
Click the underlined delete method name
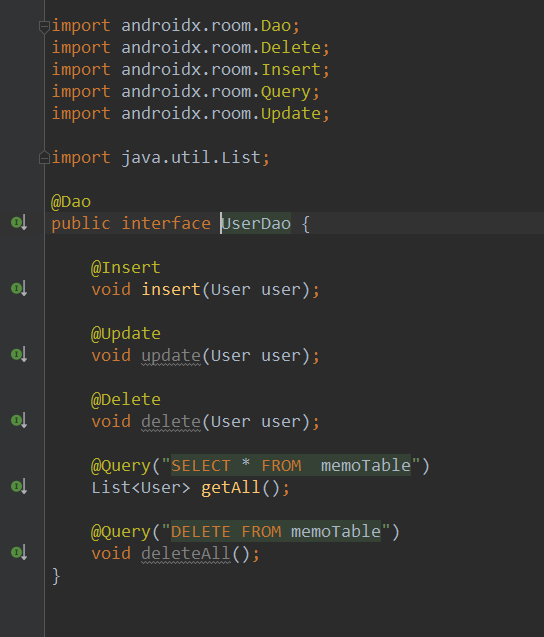pos(171,422)
